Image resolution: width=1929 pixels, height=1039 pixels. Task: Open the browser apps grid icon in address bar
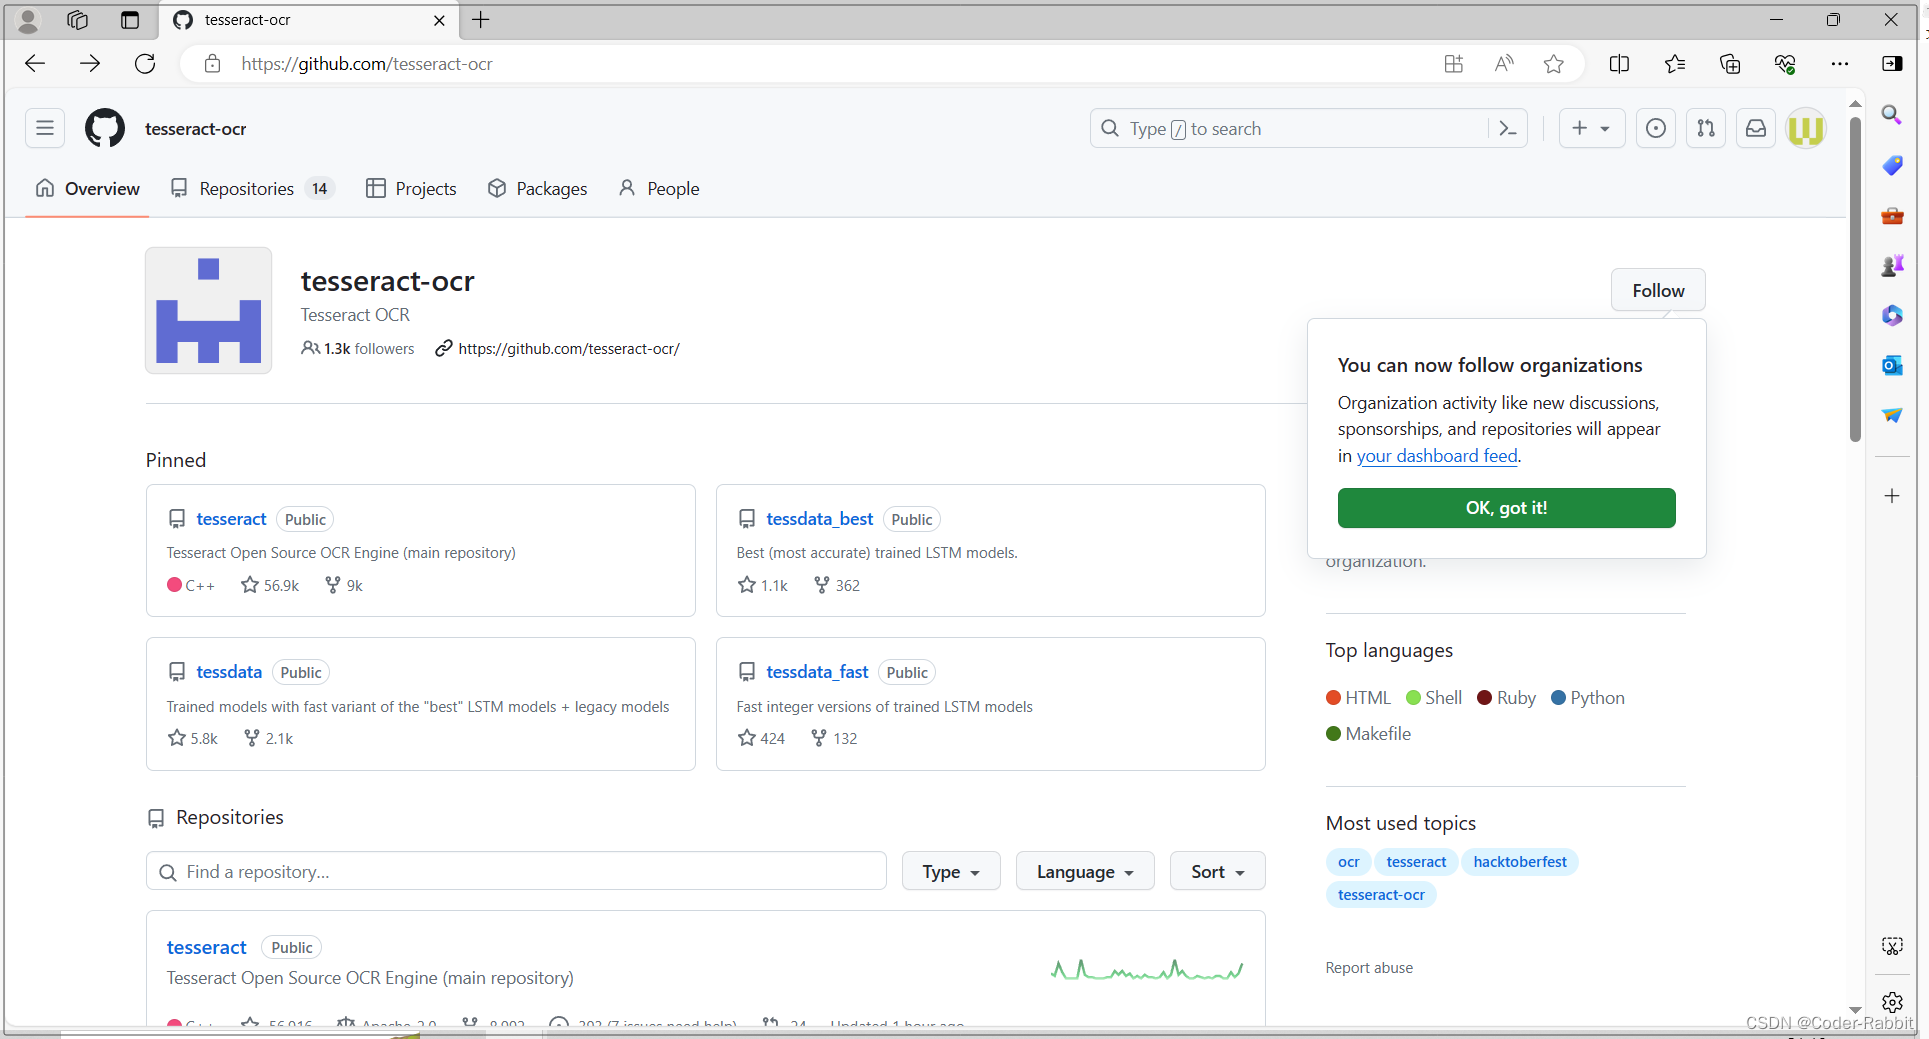(1453, 64)
